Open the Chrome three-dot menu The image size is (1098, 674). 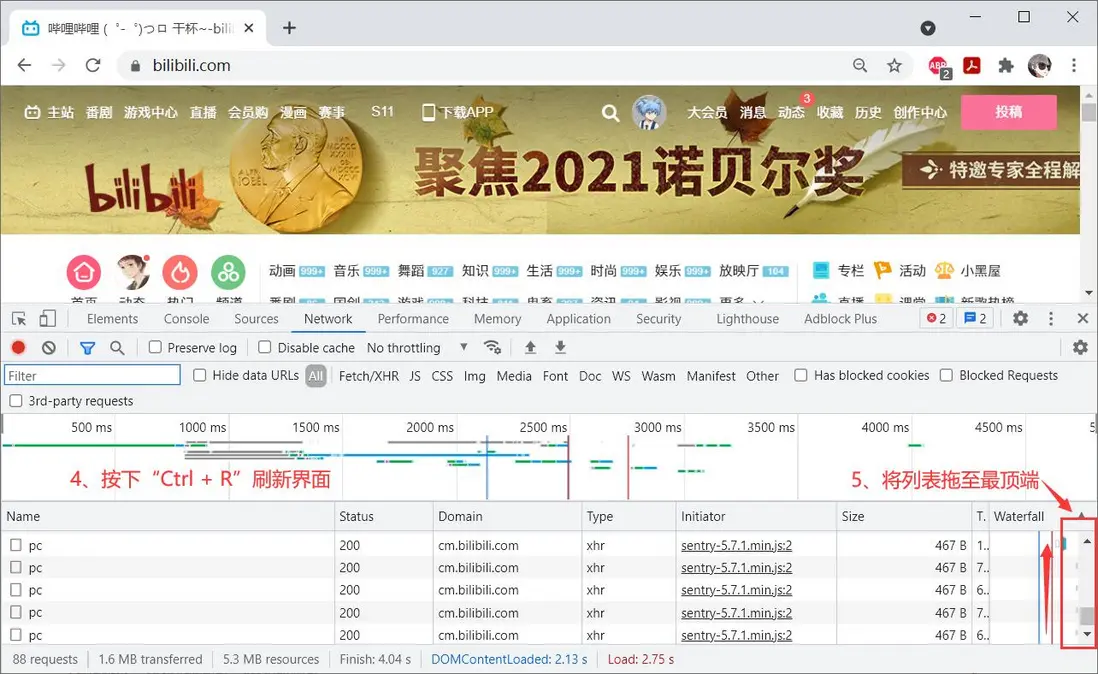pos(1073,65)
